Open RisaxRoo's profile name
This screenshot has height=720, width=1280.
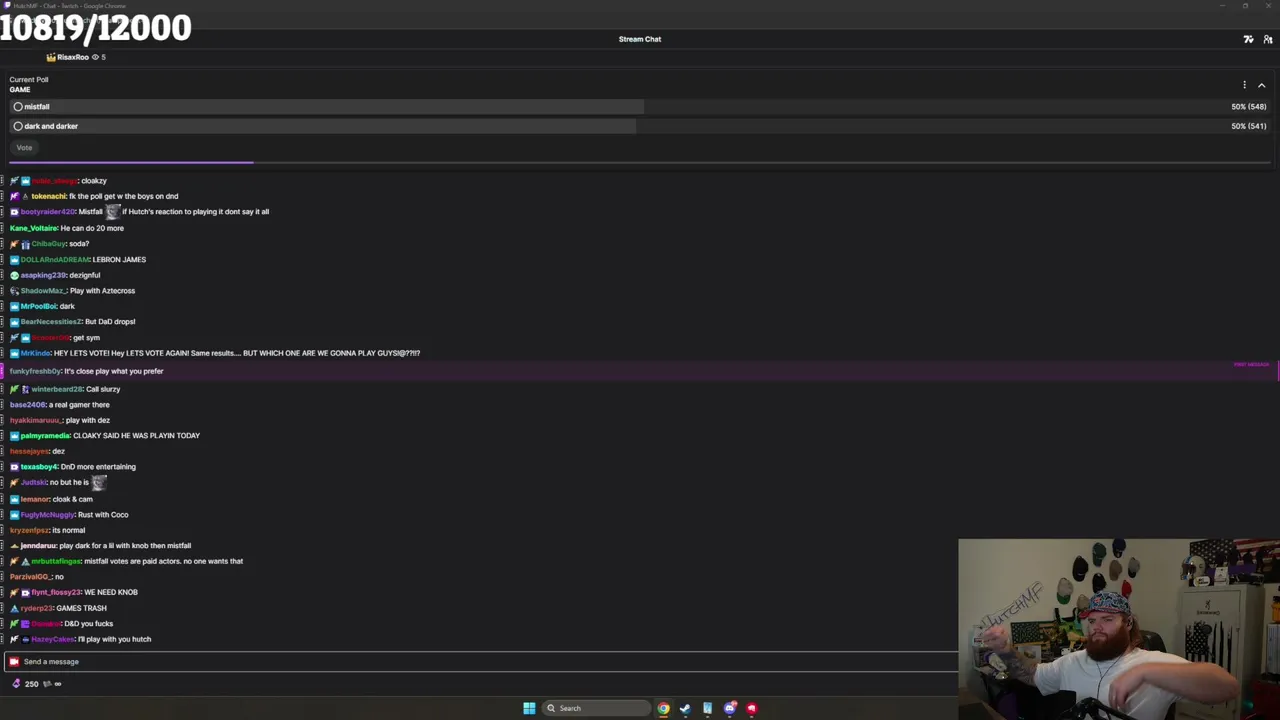tap(73, 57)
